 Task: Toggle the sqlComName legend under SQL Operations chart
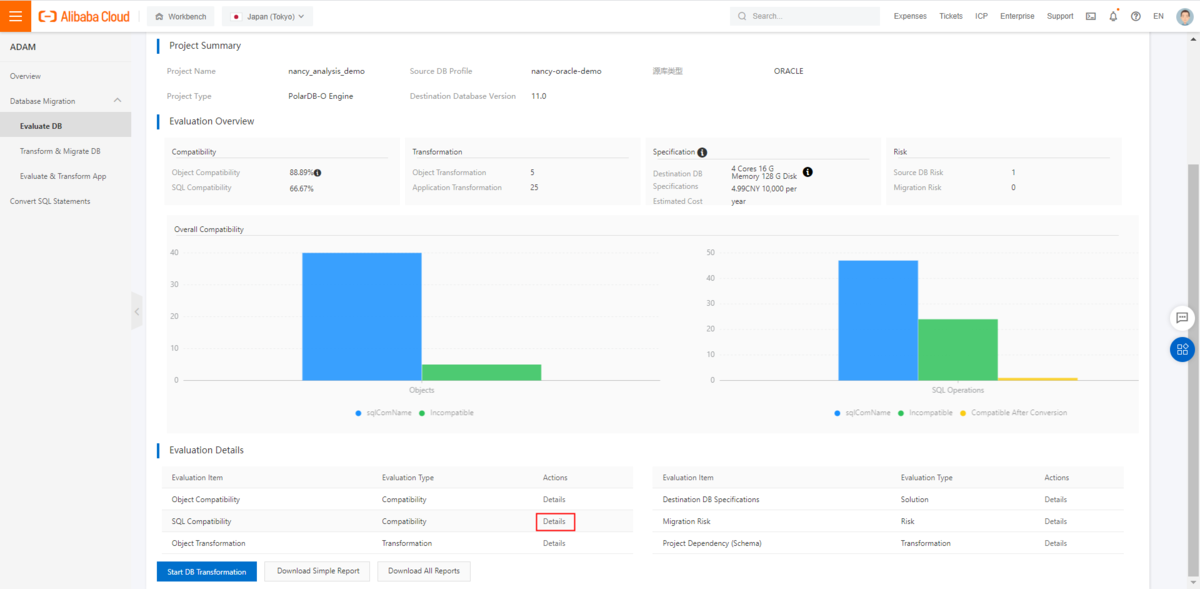pos(863,412)
